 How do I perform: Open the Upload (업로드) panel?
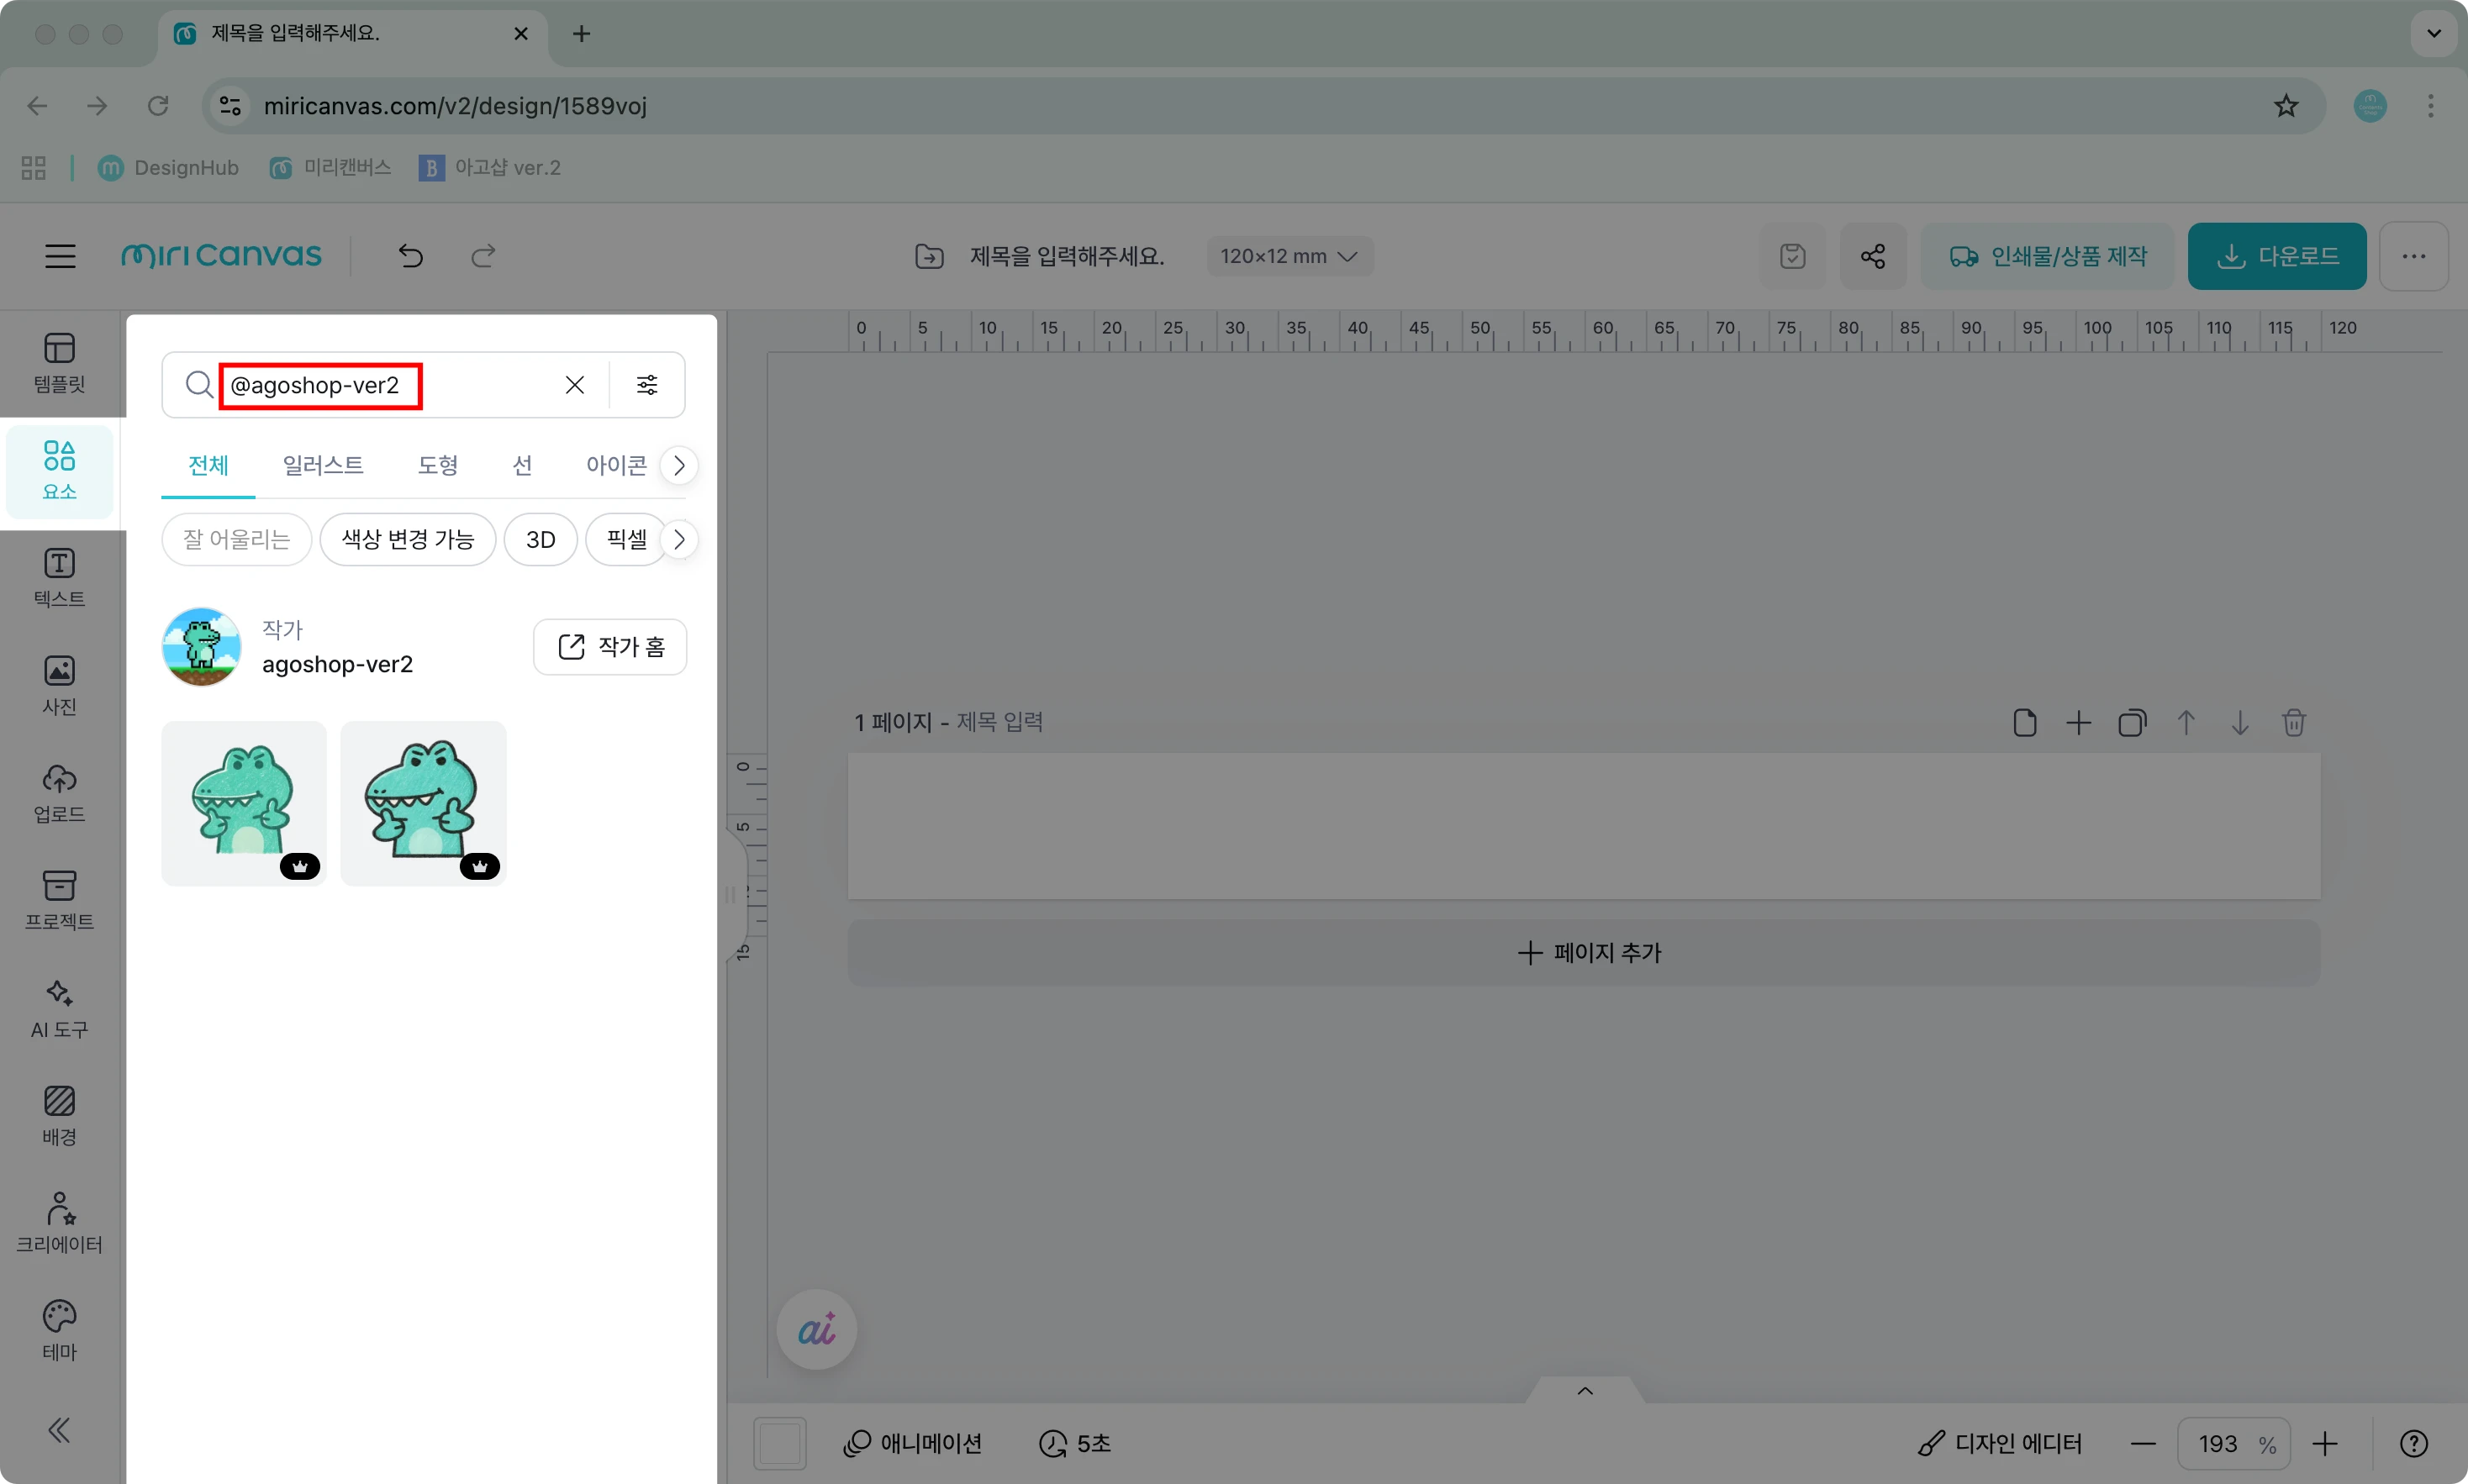(x=59, y=793)
